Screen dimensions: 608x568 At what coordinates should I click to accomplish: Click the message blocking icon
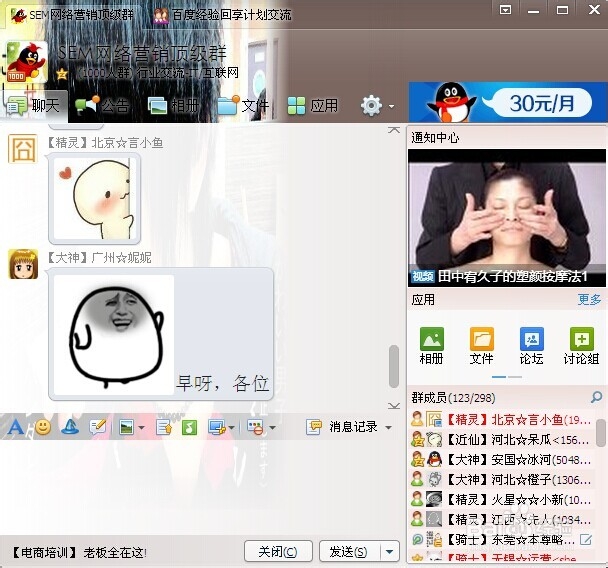point(255,428)
